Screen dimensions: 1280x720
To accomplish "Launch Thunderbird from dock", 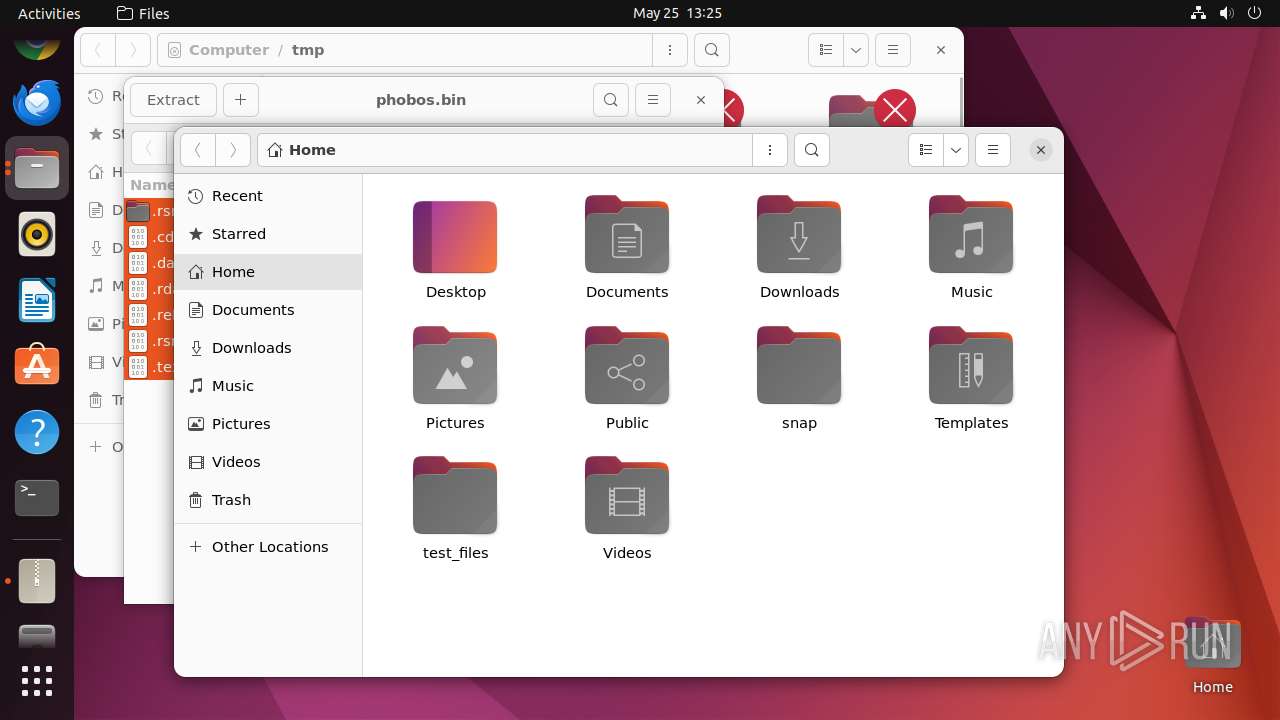I will coord(37,102).
